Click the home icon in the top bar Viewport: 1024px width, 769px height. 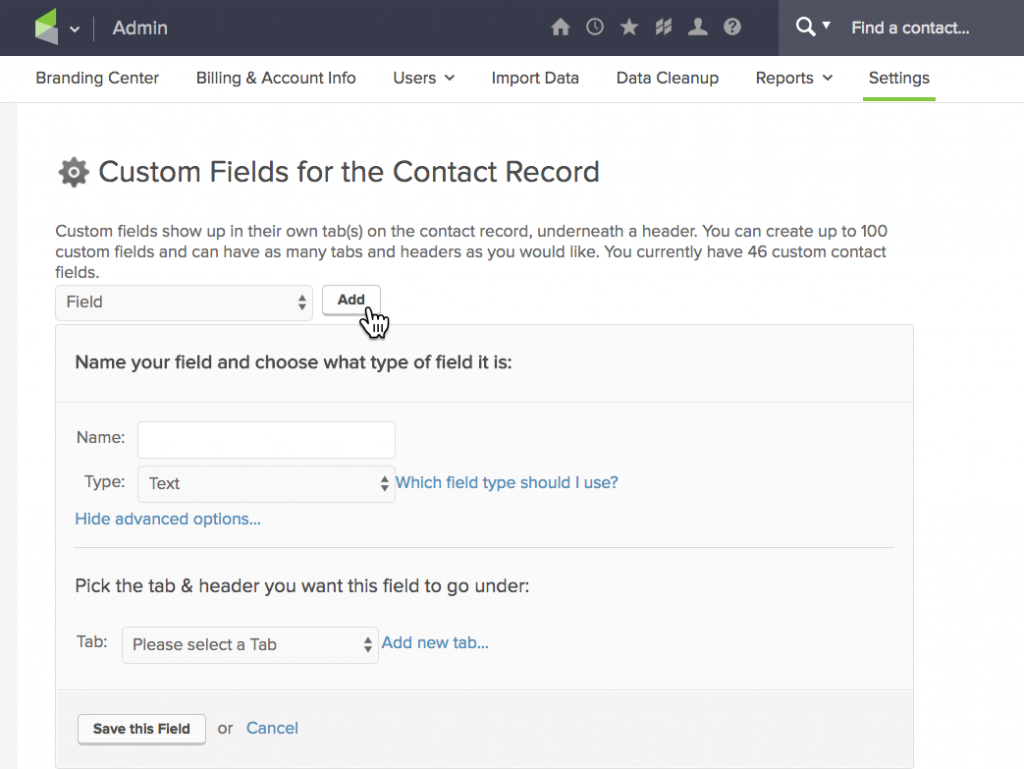[x=561, y=27]
